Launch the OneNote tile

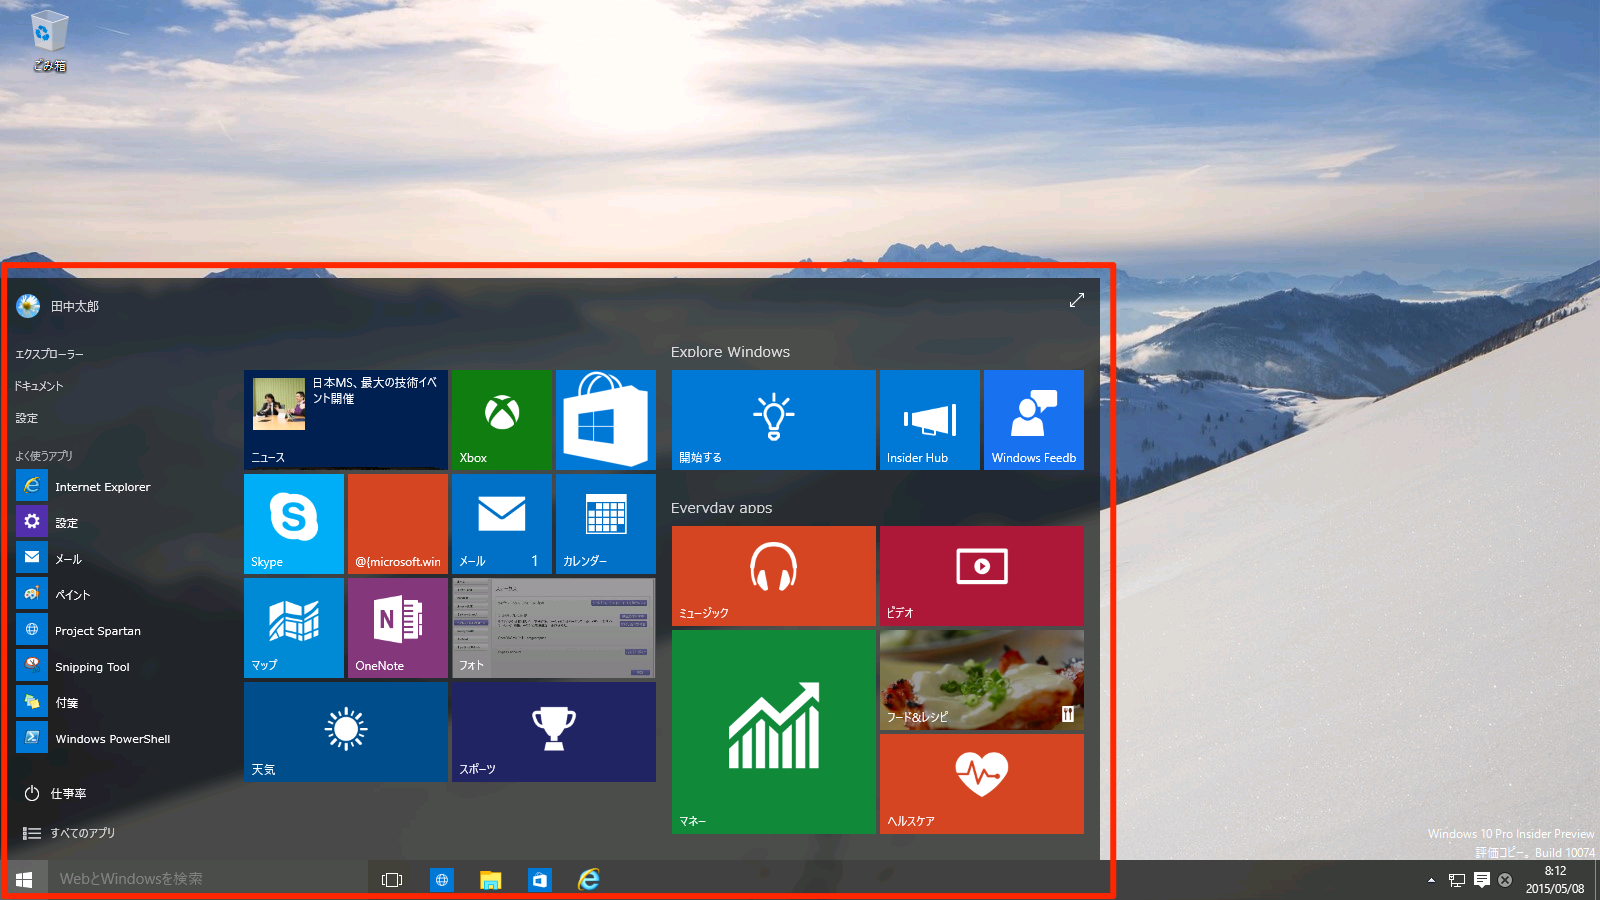pos(398,628)
